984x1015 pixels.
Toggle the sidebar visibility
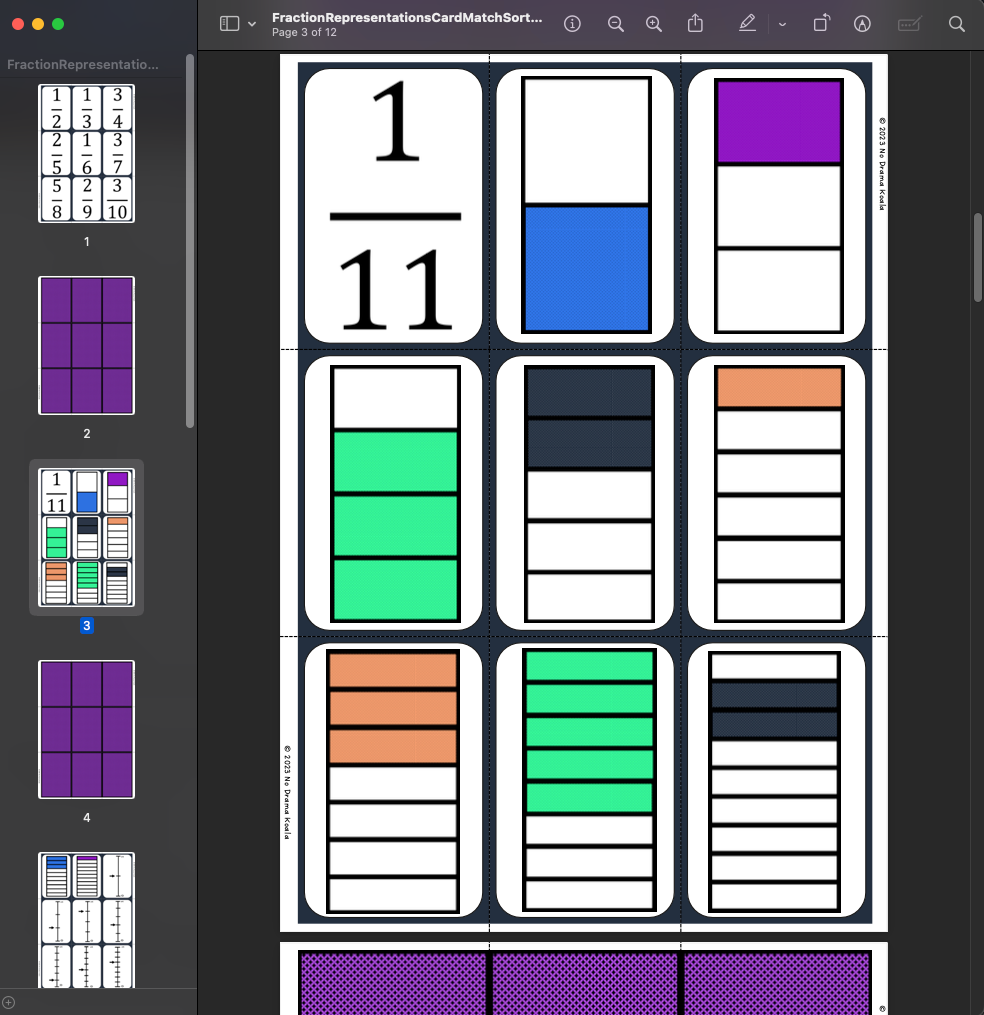tap(229, 23)
